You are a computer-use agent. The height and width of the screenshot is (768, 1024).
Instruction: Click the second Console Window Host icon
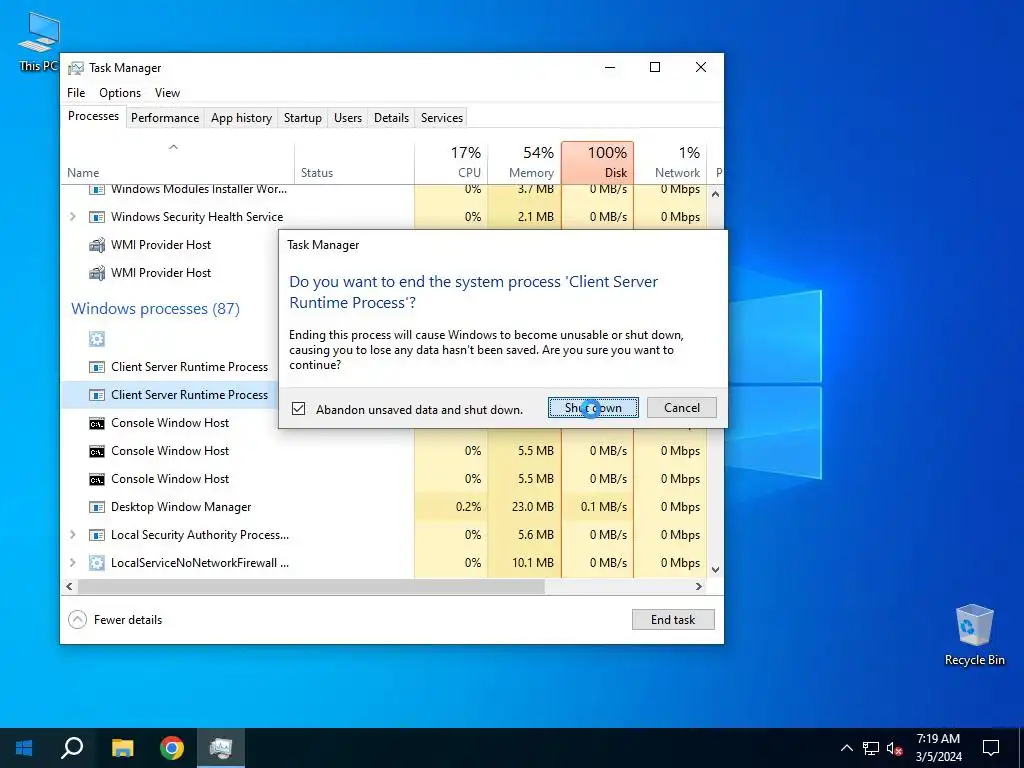point(97,451)
